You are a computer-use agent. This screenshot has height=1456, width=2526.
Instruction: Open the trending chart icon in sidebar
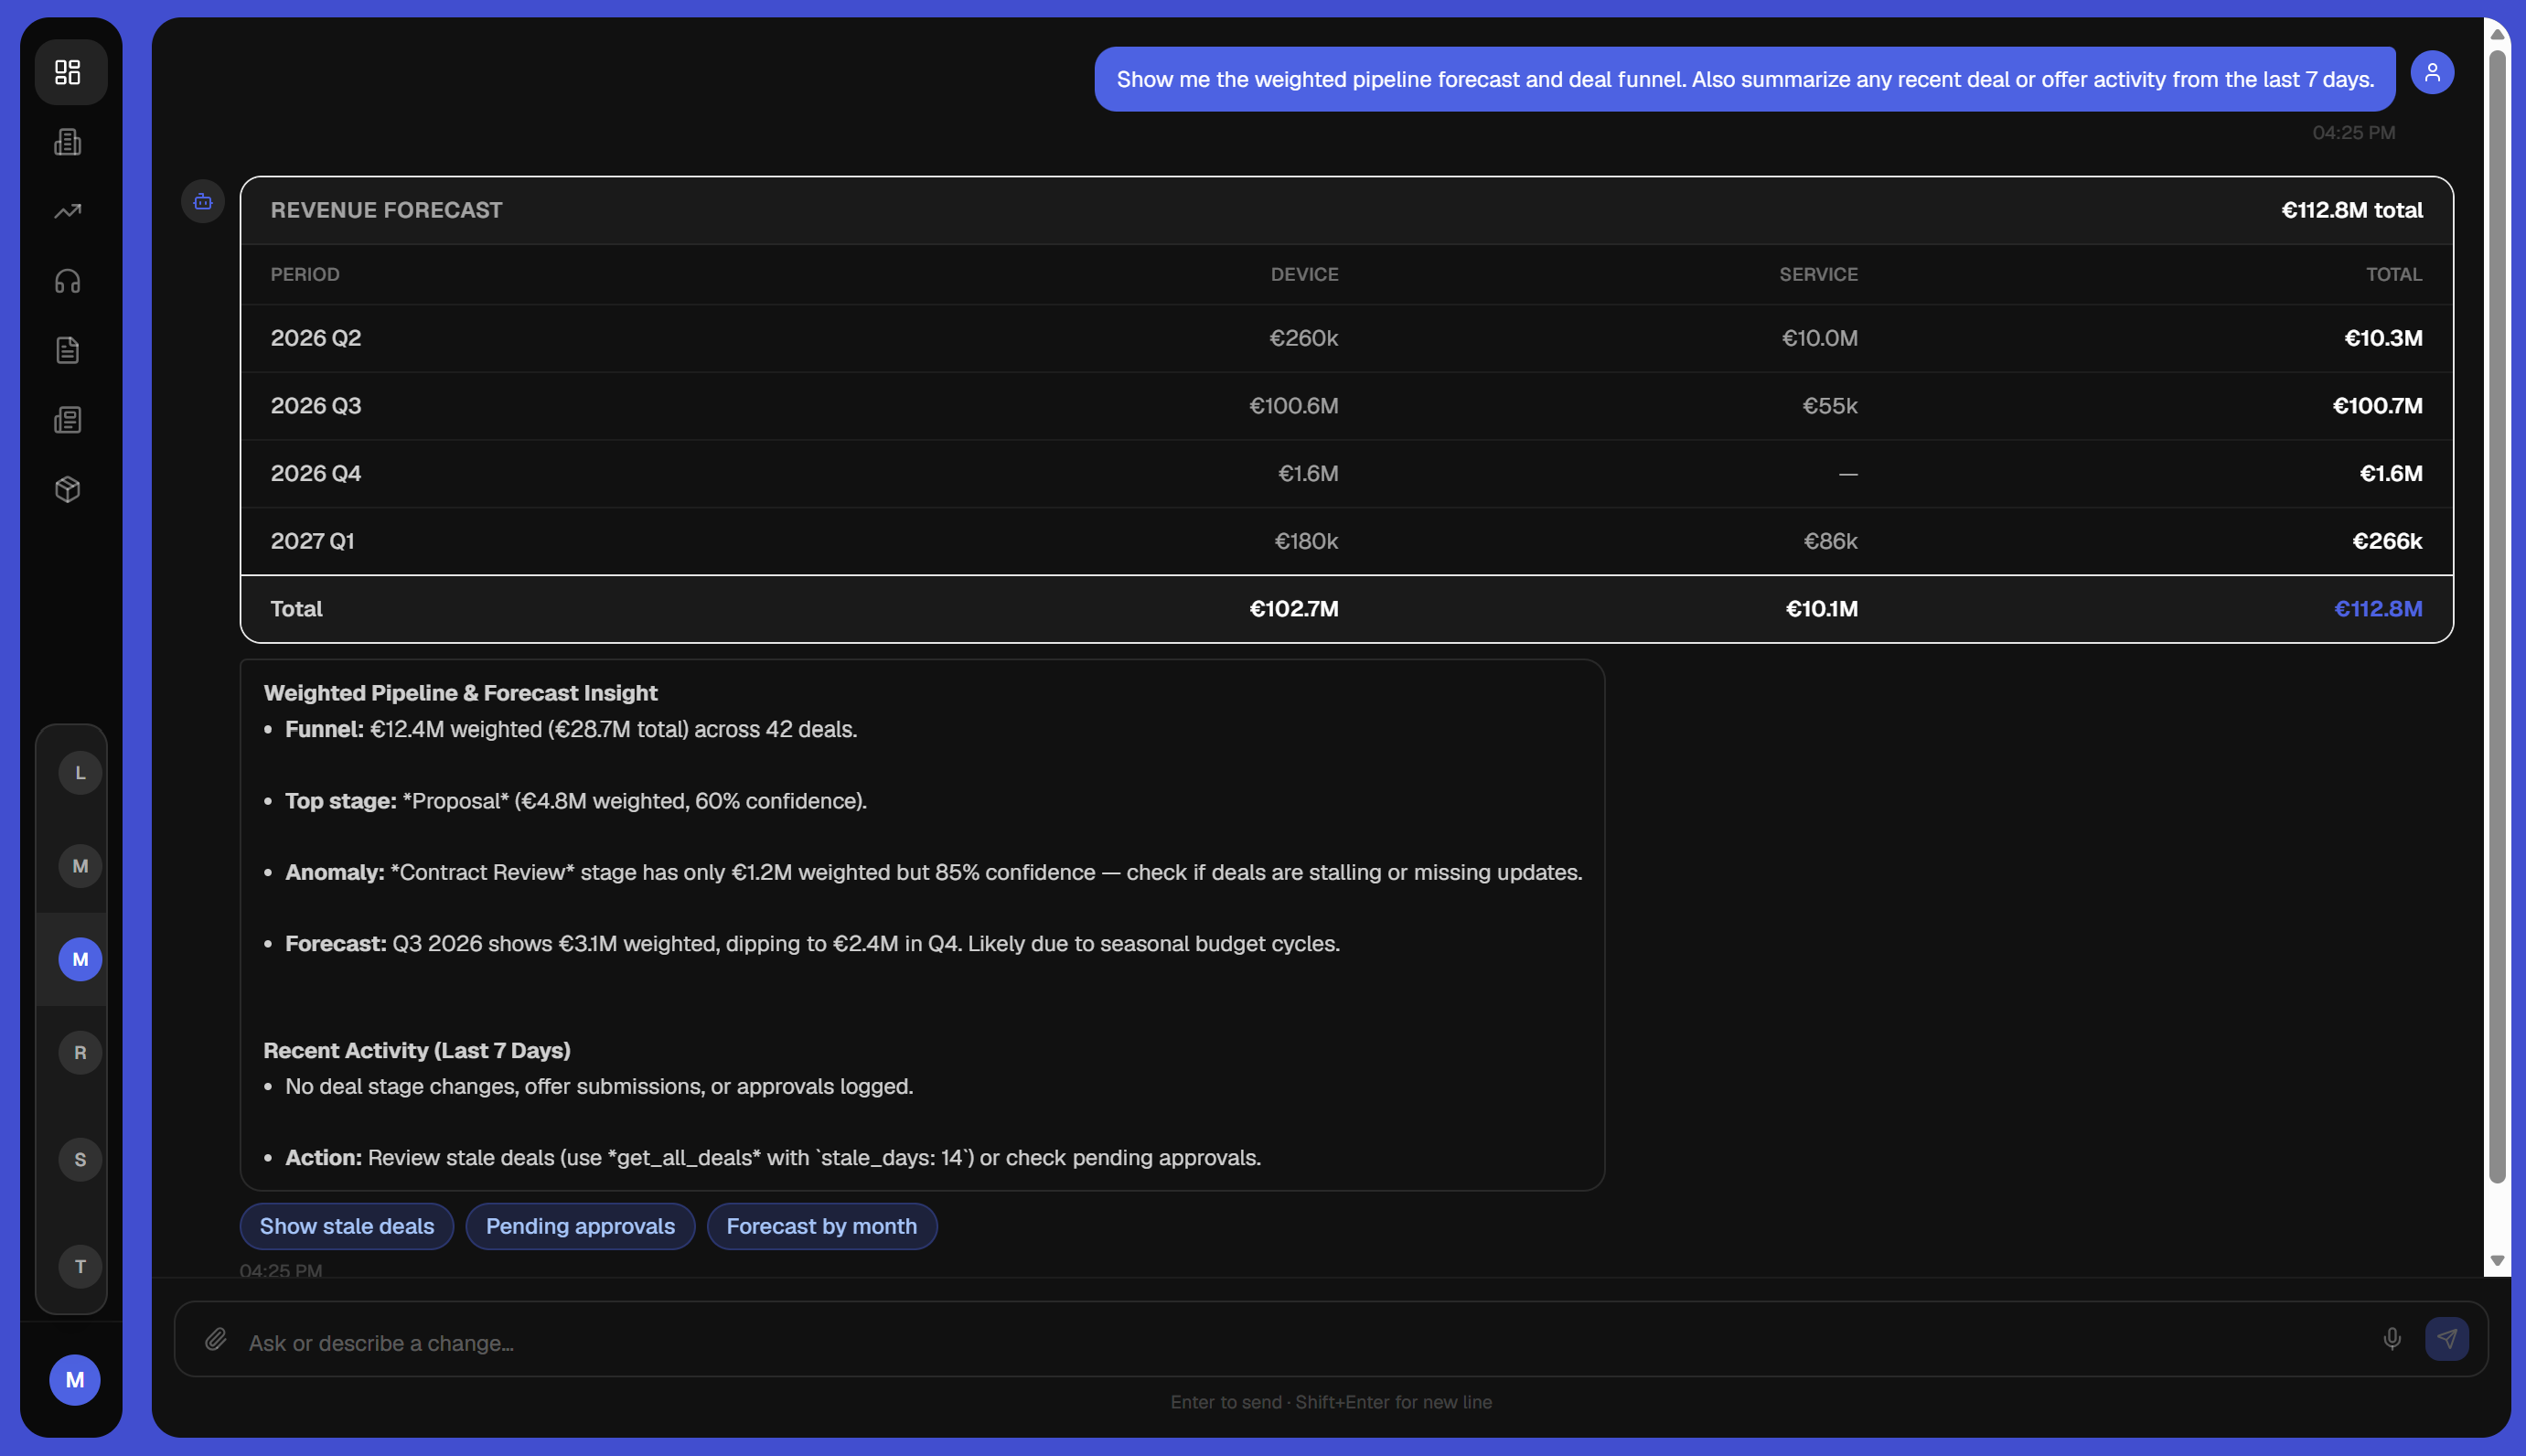click(x=68, y=211)
